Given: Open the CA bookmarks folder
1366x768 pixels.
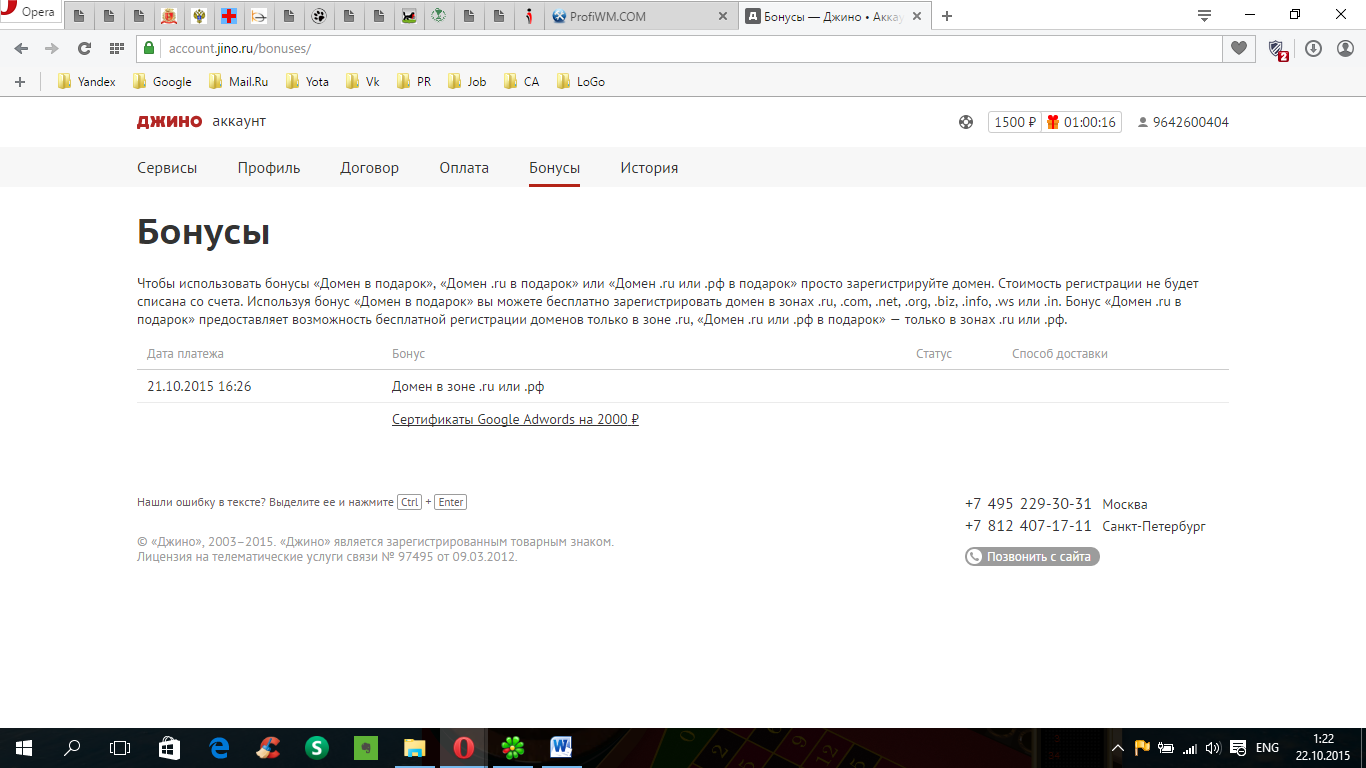Looking at the screenshot, I should [x=522, y=82].
